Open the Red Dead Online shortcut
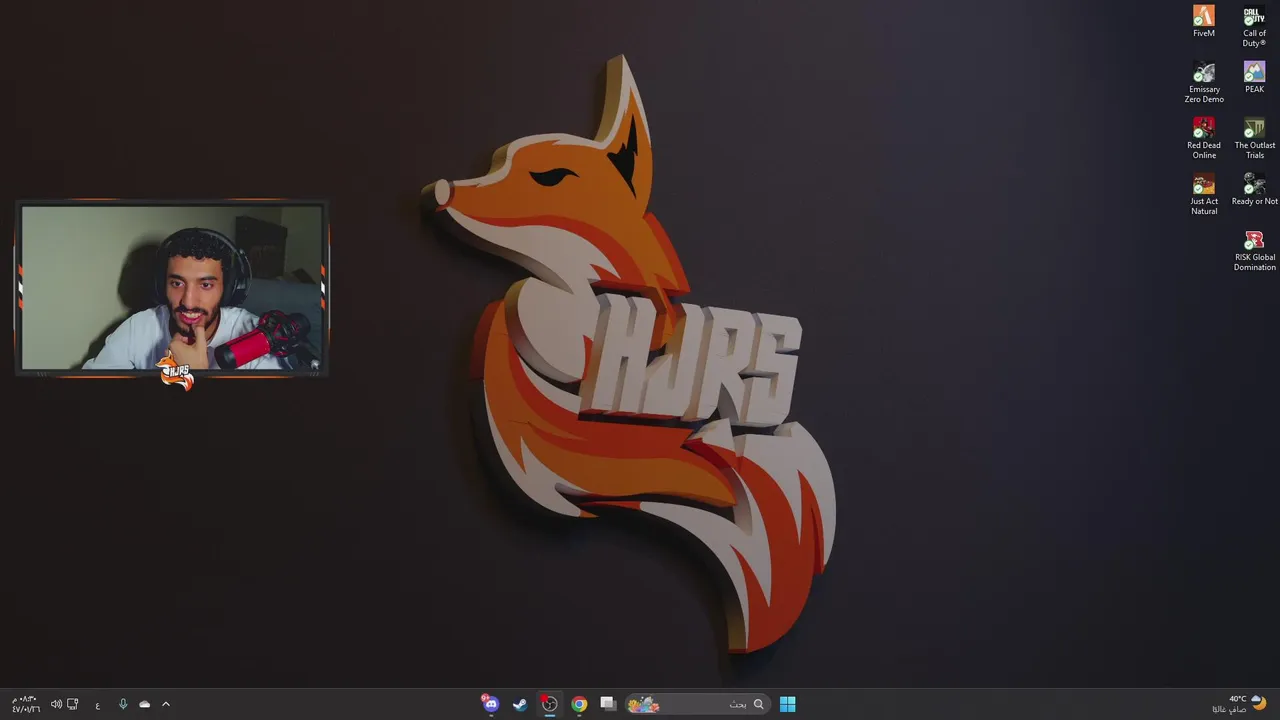 [1204, 139]
